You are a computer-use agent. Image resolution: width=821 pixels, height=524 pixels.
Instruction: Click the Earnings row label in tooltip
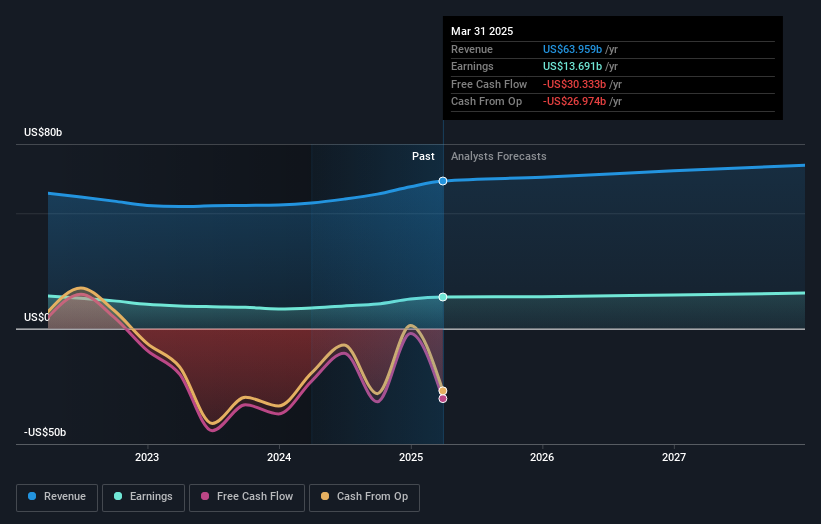coord(472,66)
